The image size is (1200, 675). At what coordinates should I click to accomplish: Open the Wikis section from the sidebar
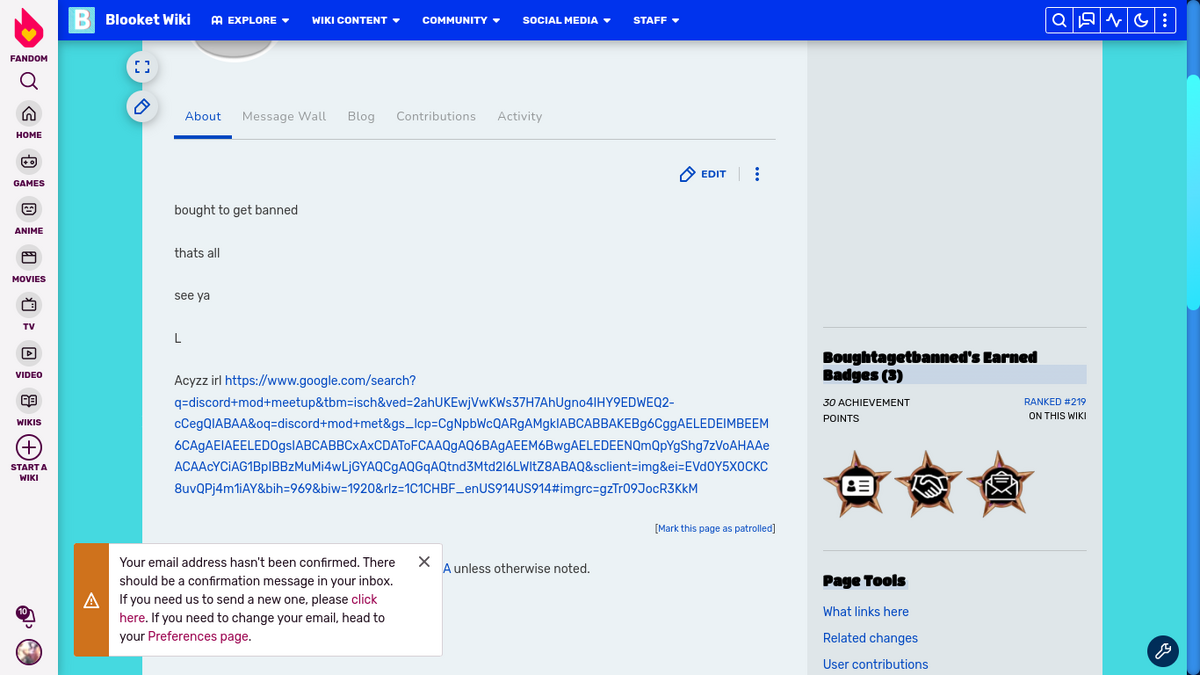pos(28,403)
